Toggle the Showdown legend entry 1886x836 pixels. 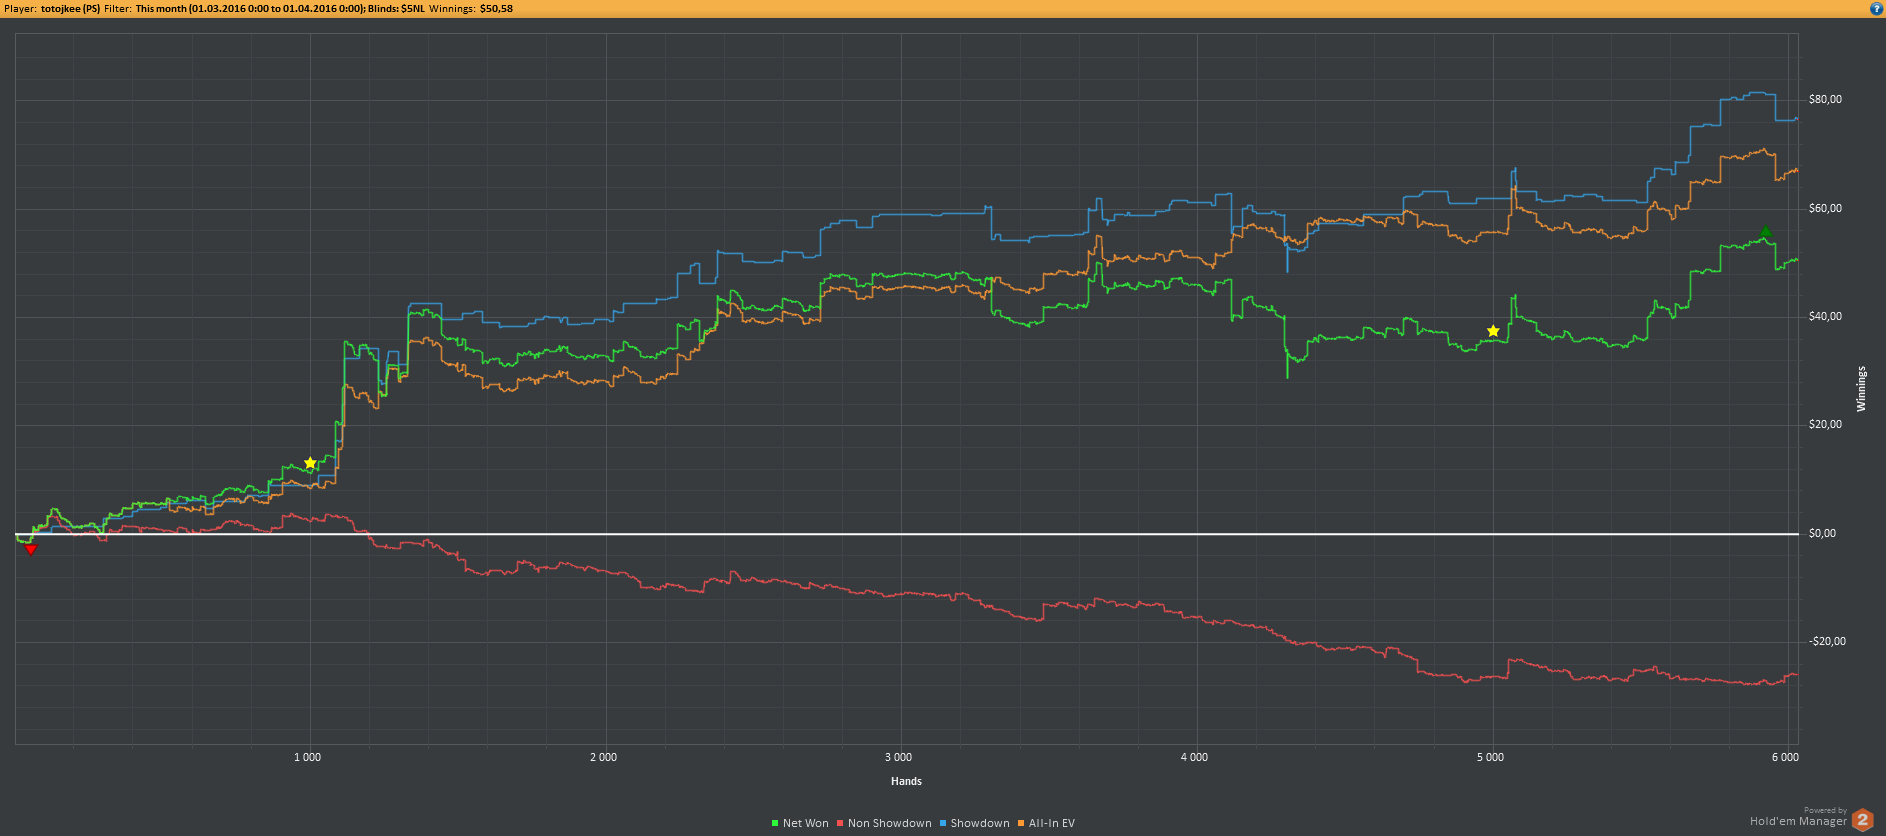click(974, 823)
